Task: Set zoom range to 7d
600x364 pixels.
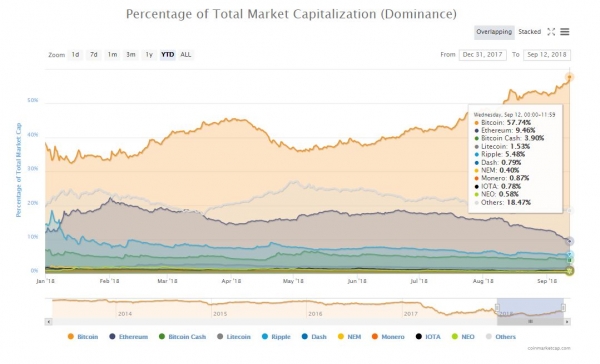Action: 94,55
